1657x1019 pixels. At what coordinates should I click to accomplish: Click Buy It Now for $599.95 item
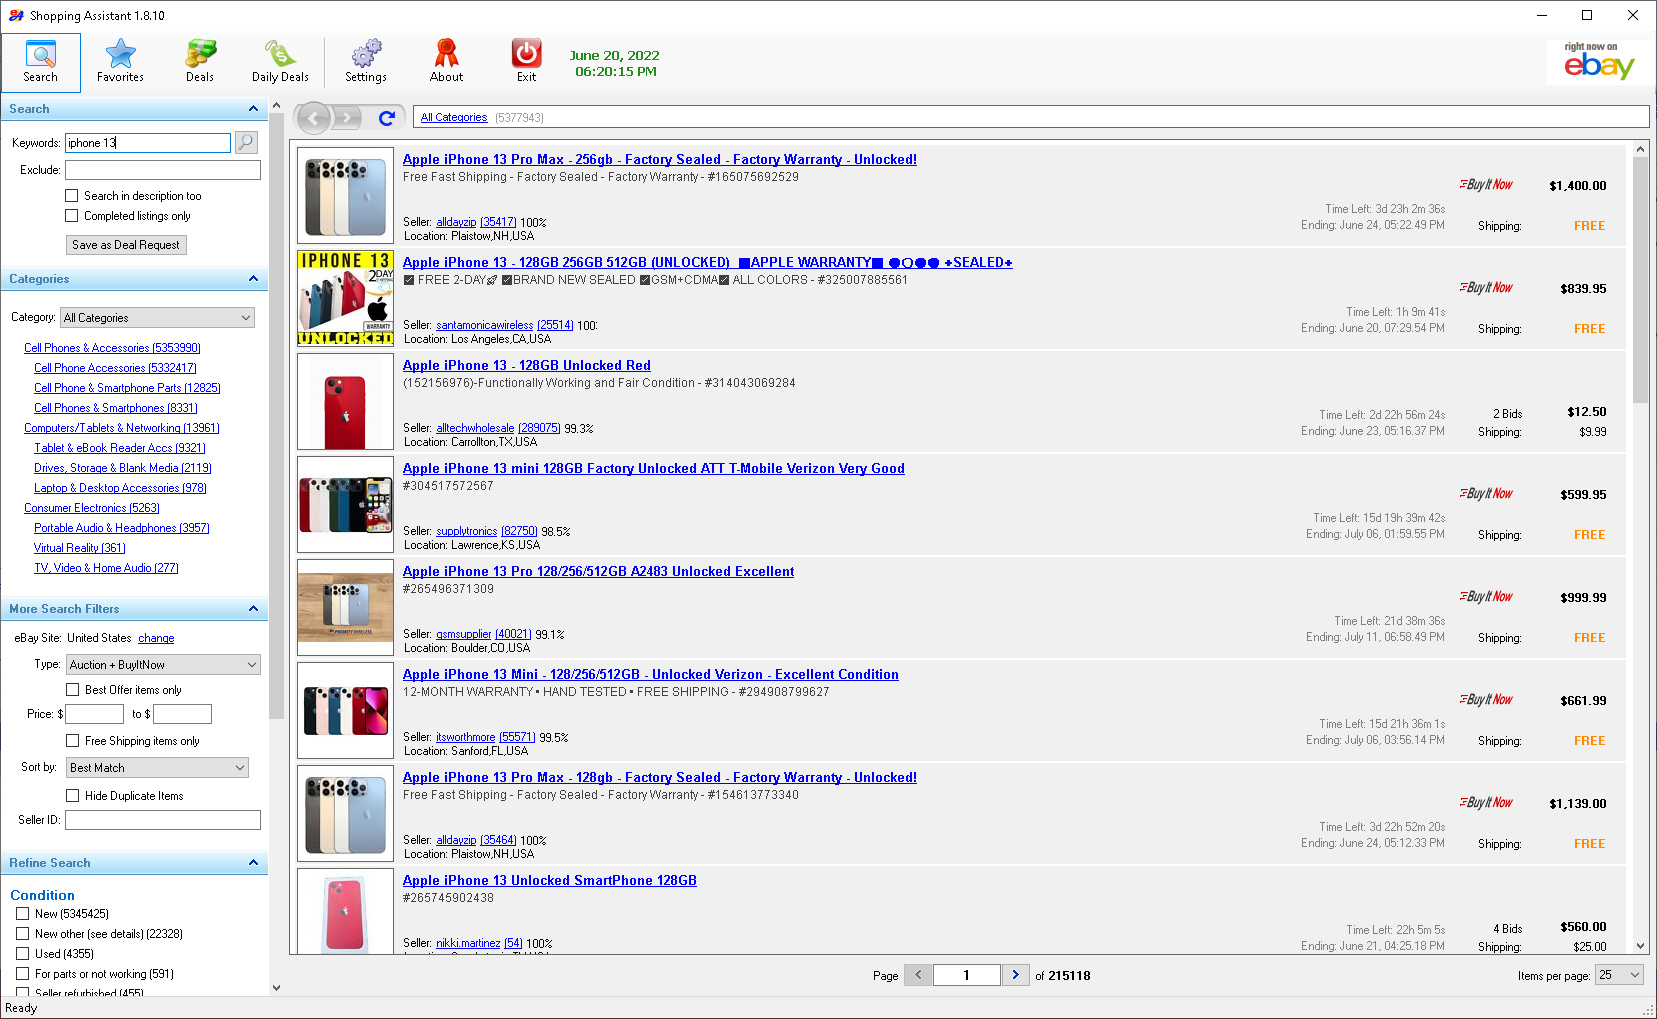pyautogui.click(x=1486, y=494)
